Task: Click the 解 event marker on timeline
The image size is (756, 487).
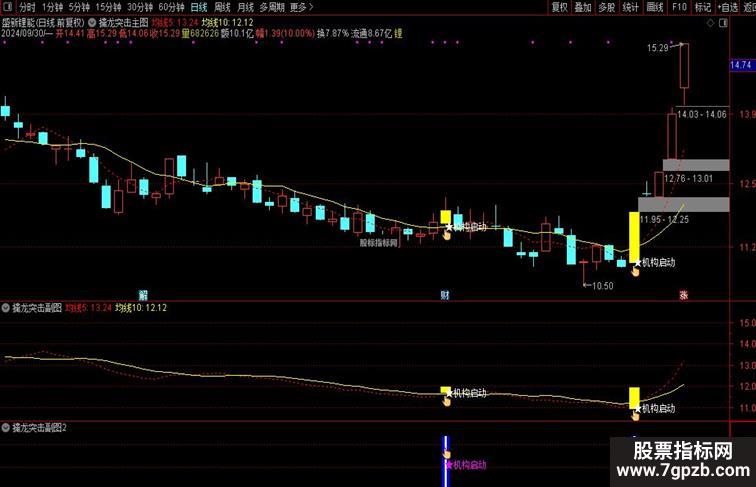Action: tap(143, 295)
